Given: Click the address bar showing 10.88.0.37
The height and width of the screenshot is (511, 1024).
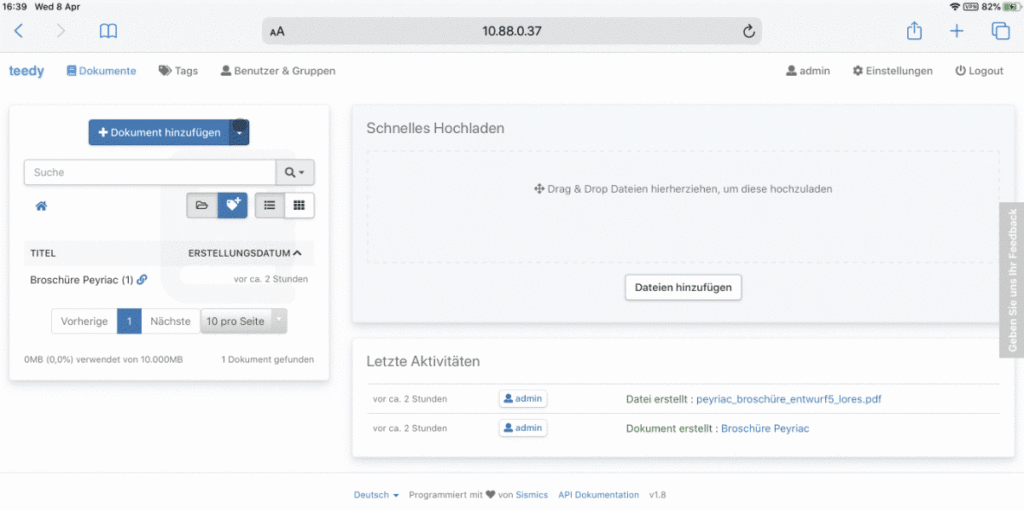Looking at the screenshot, I should click(512, 31).
